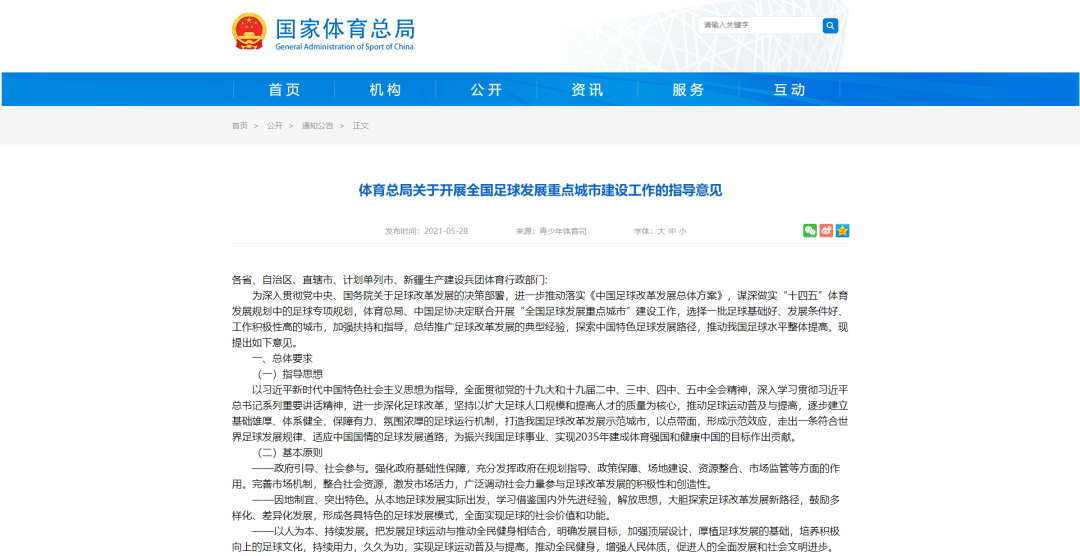Set font size to 小

click(x=683, y=231)
